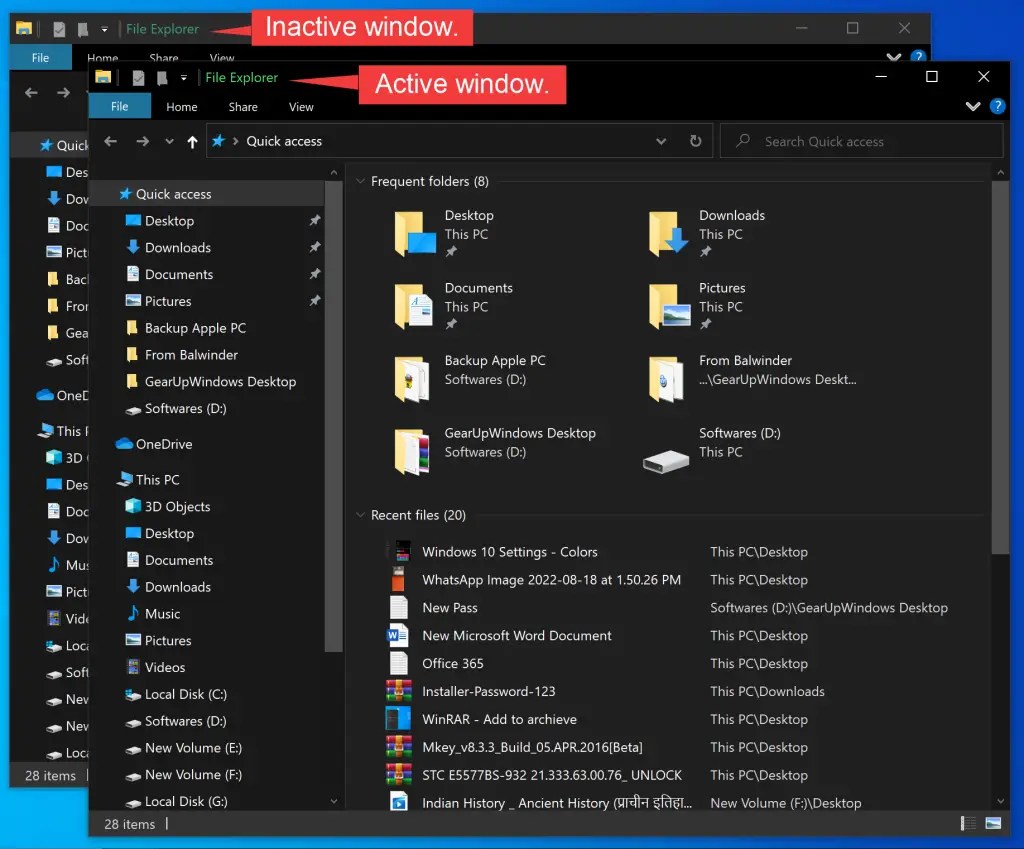Open Share ribbon tab in active window

tap(243, 106)
